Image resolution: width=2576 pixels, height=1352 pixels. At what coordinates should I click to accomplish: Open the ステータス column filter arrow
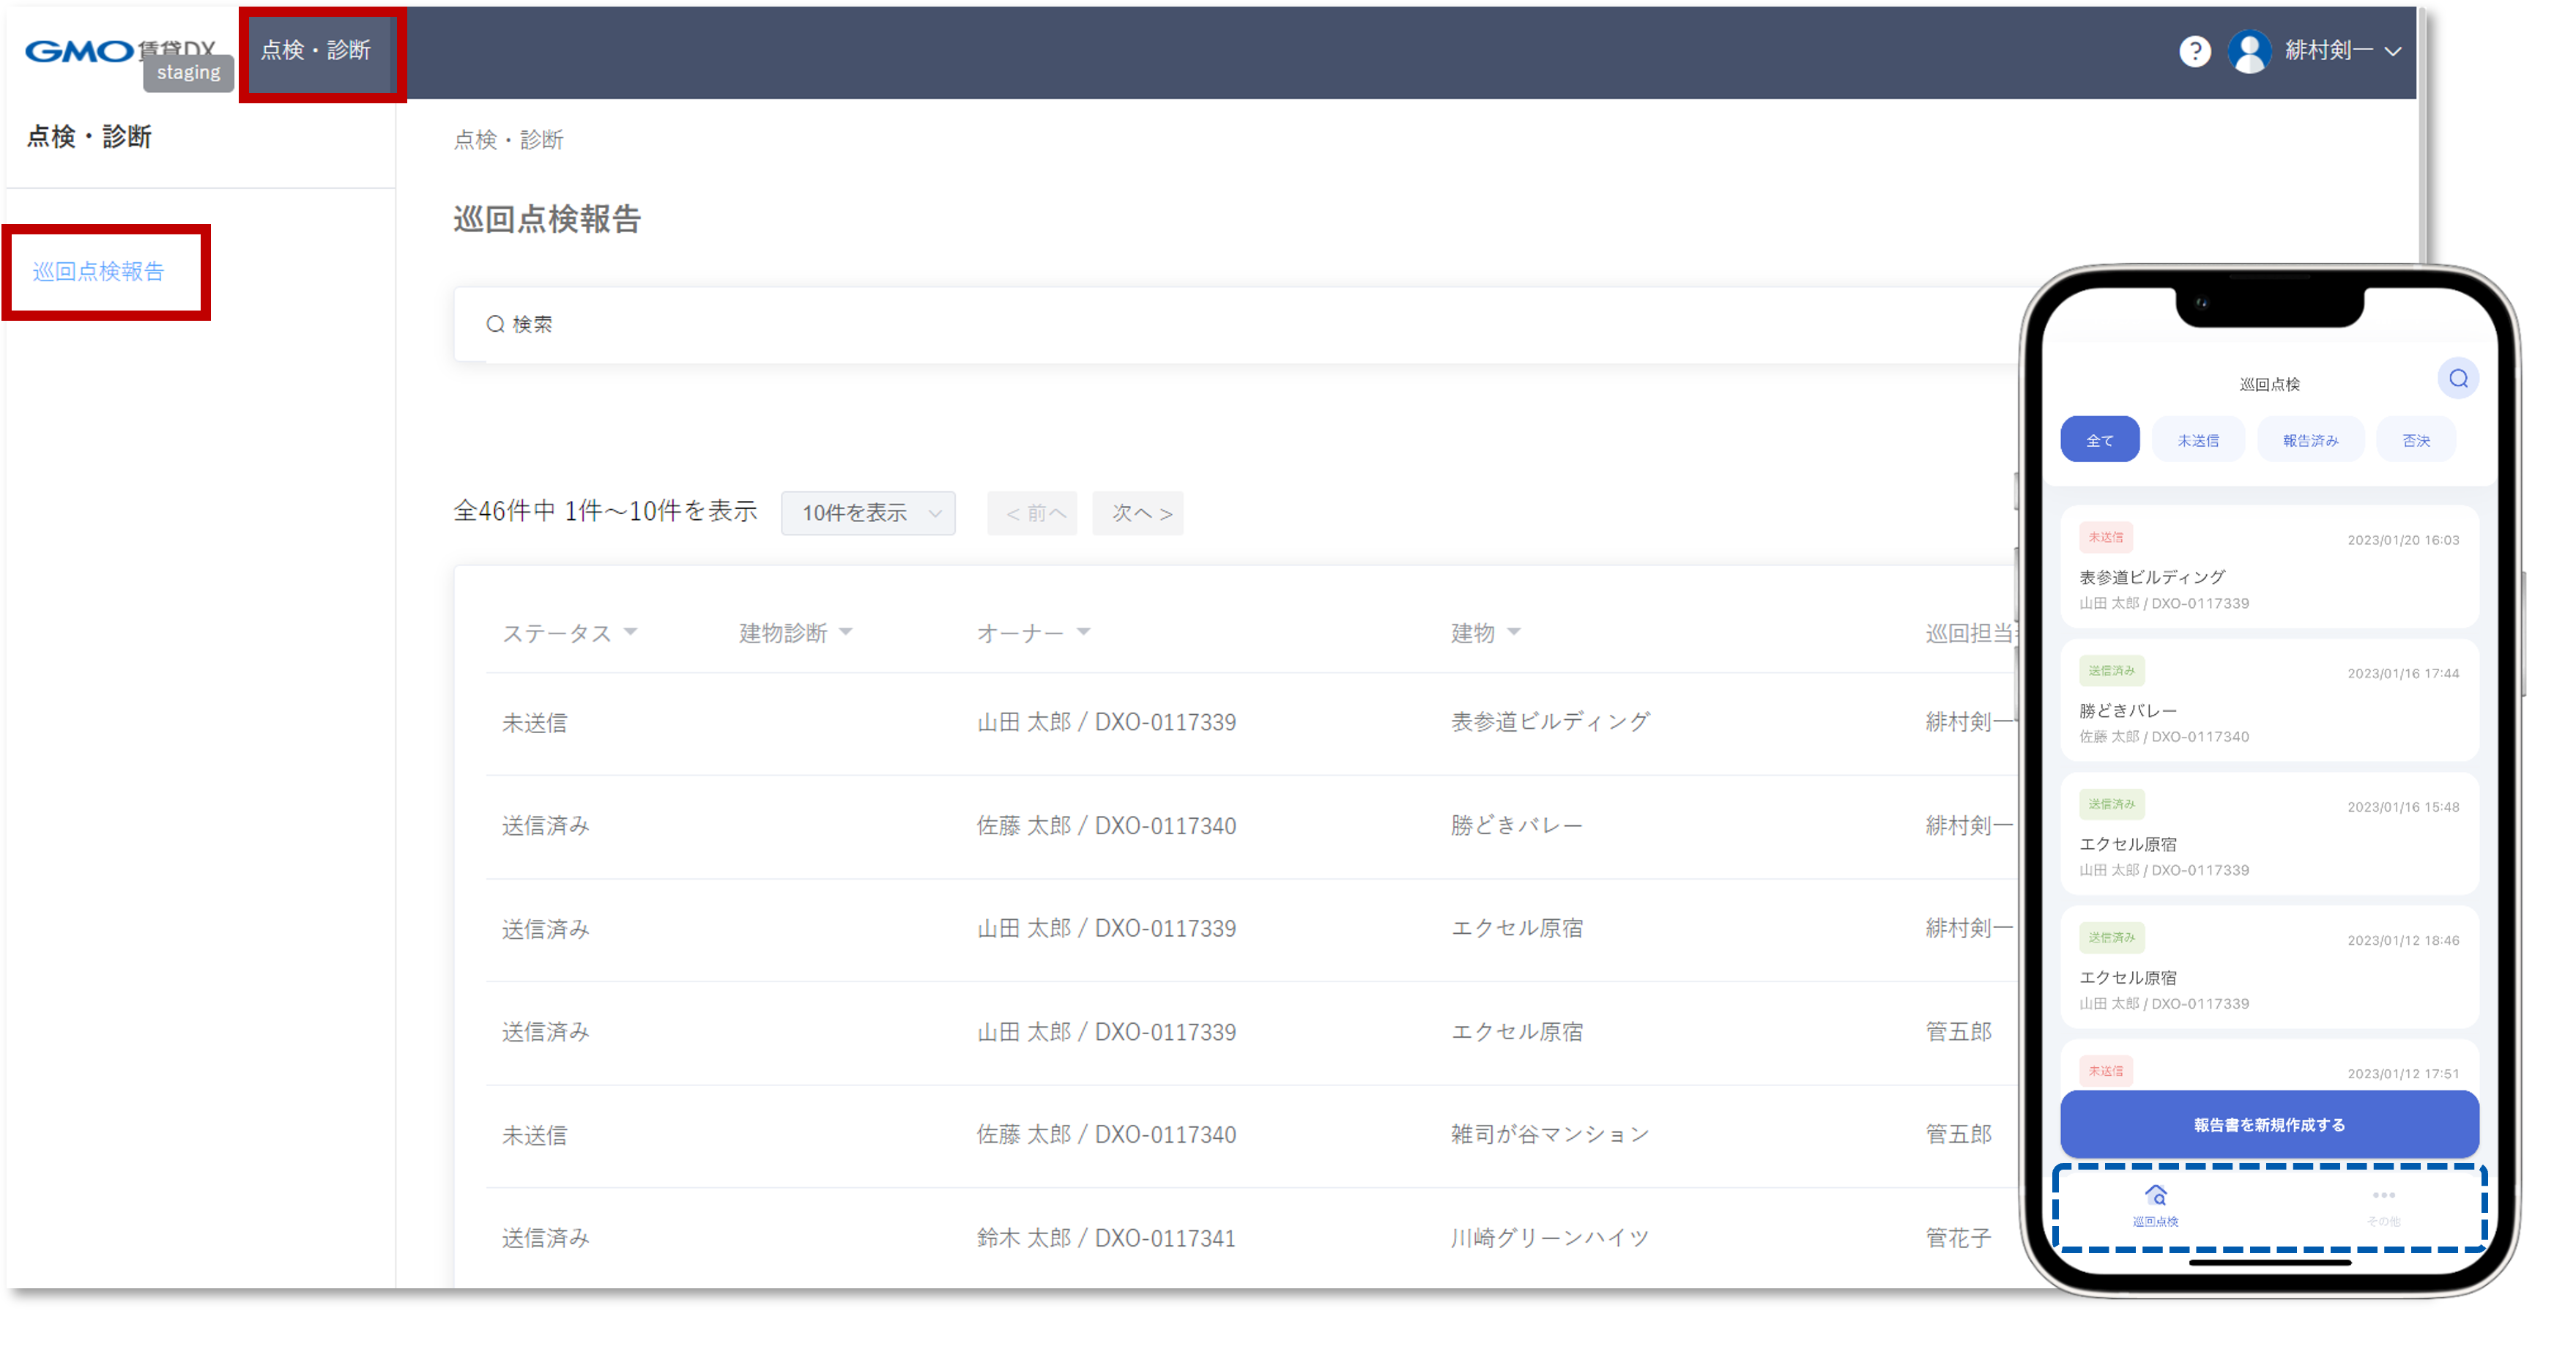630,632
